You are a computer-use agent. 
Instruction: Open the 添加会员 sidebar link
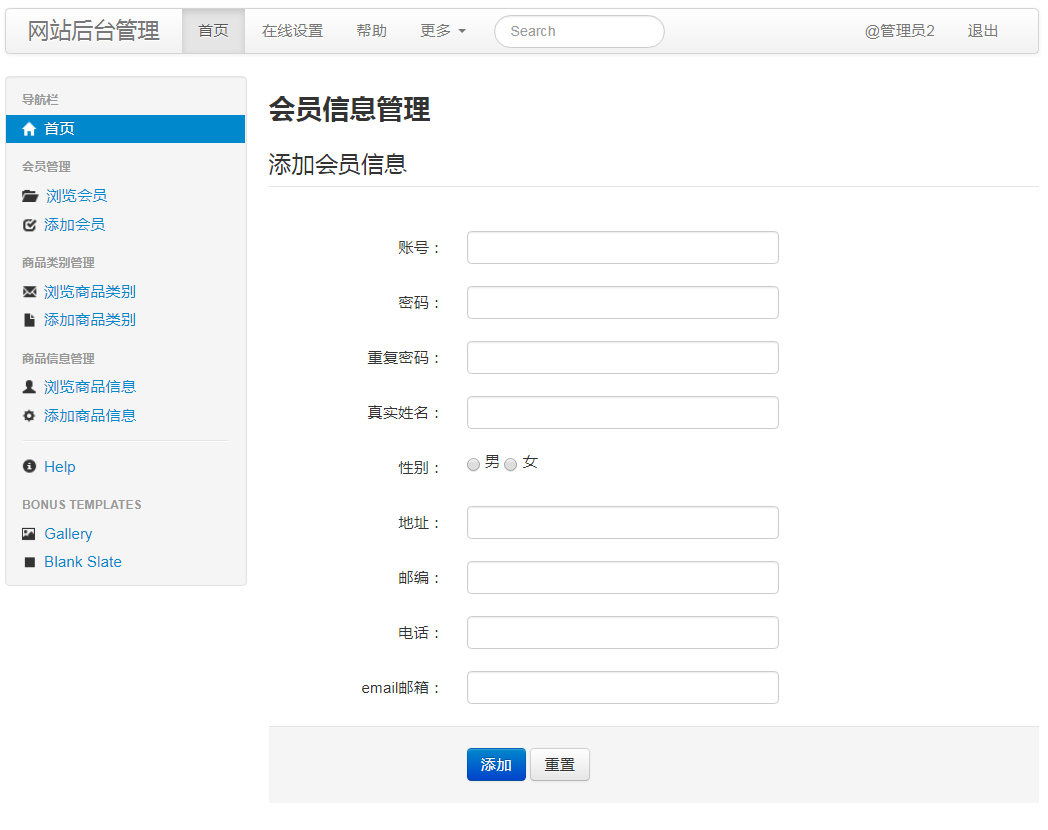pos(74,225)
